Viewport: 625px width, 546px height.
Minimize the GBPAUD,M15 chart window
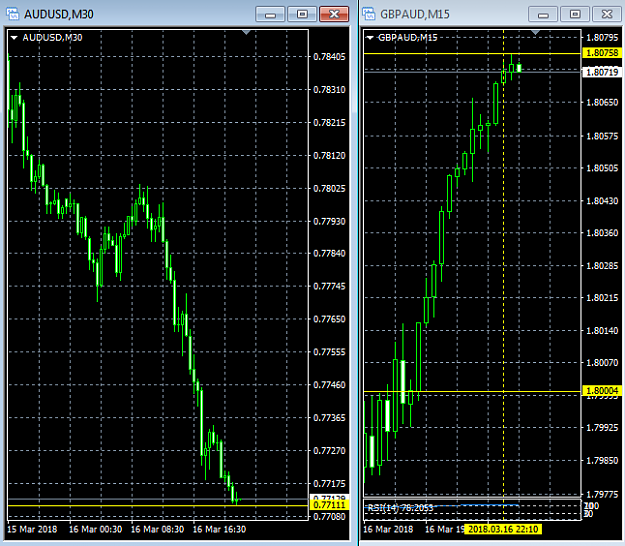point(543,14)
